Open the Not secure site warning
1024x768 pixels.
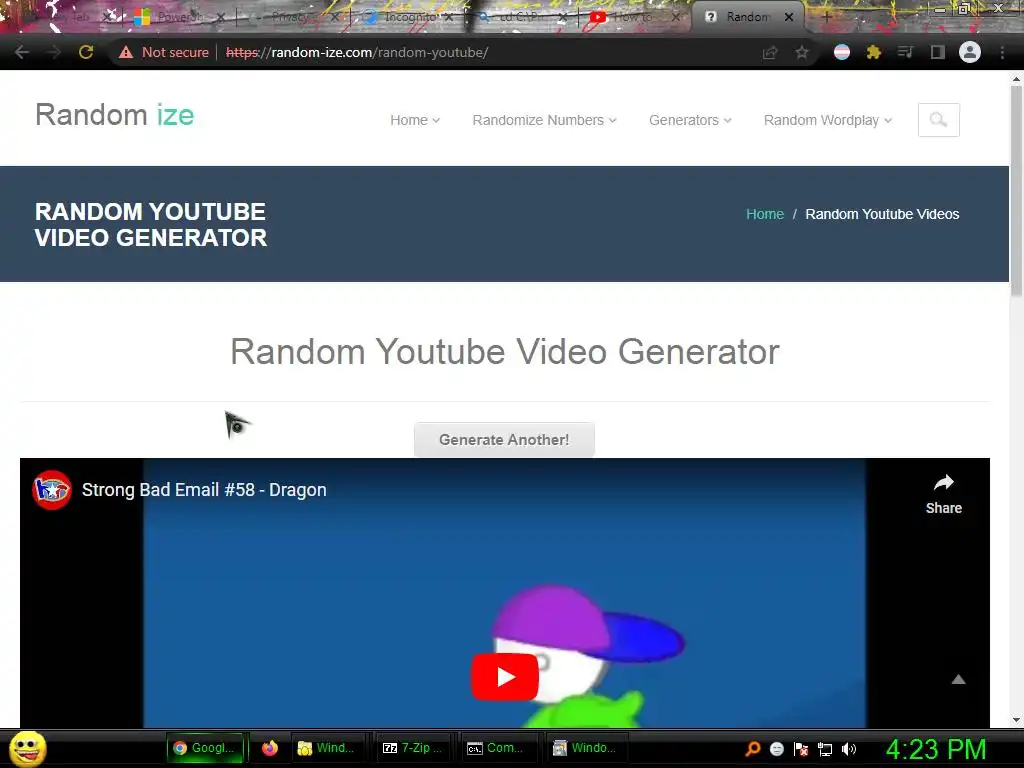[164, 52]
